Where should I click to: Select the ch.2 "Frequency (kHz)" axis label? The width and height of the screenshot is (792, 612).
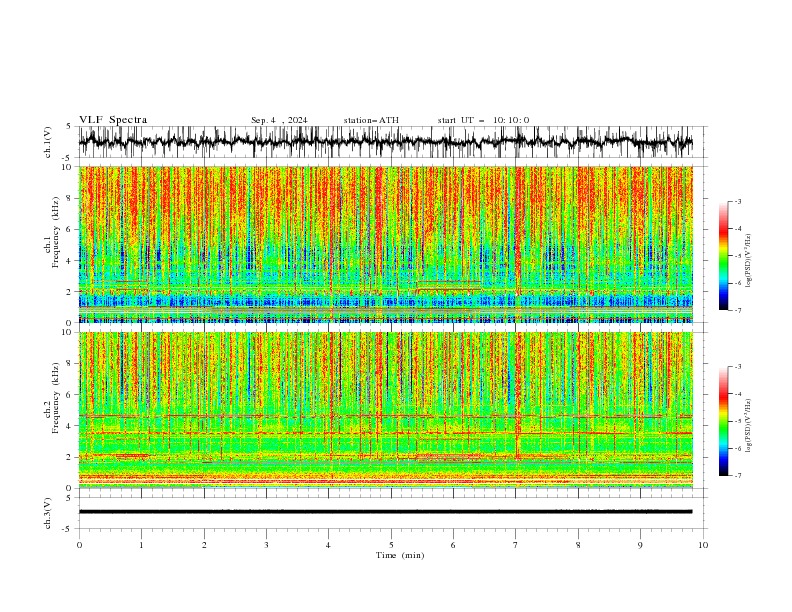coord(56,397)
